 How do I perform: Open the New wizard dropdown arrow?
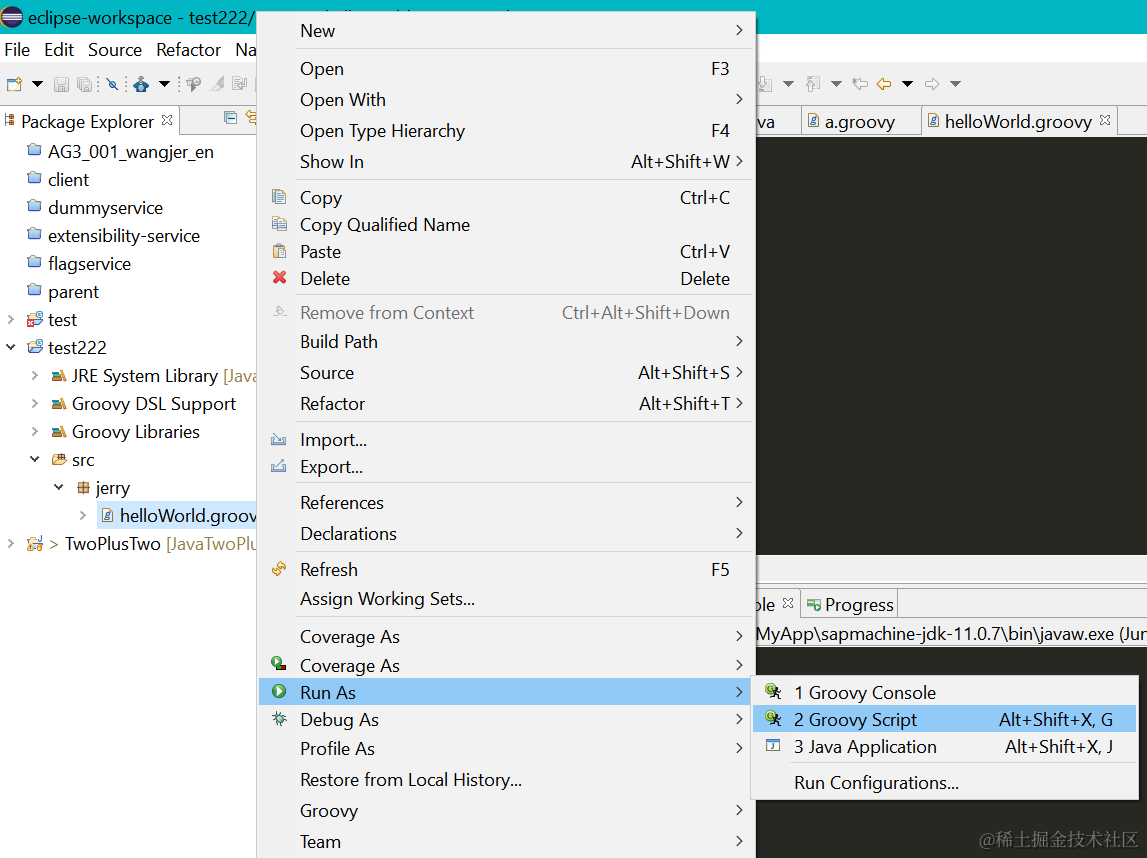37,84
